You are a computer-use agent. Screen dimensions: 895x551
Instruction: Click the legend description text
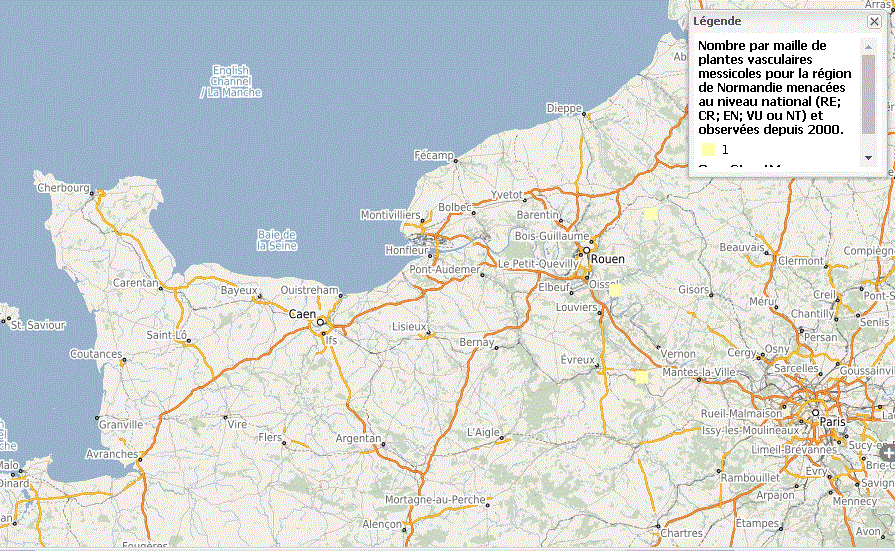[x=772, y=87]
